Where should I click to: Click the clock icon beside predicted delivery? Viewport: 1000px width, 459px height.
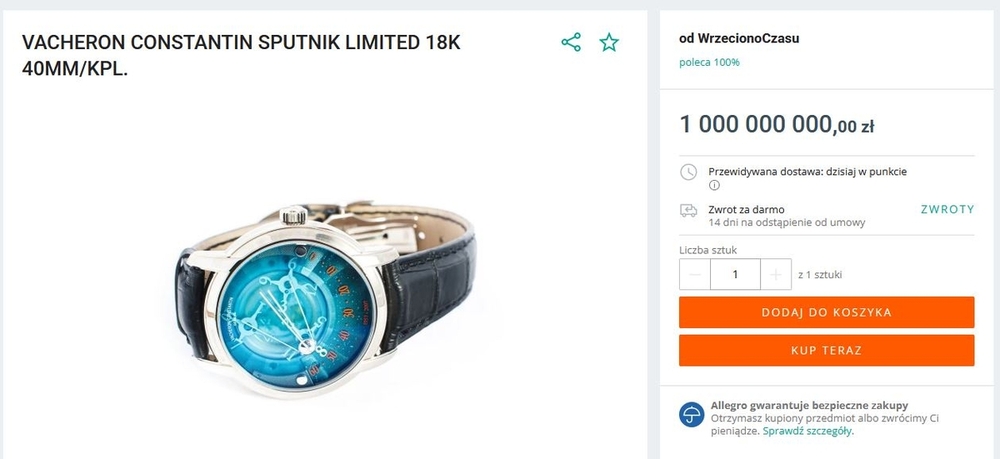pos(689,172)
